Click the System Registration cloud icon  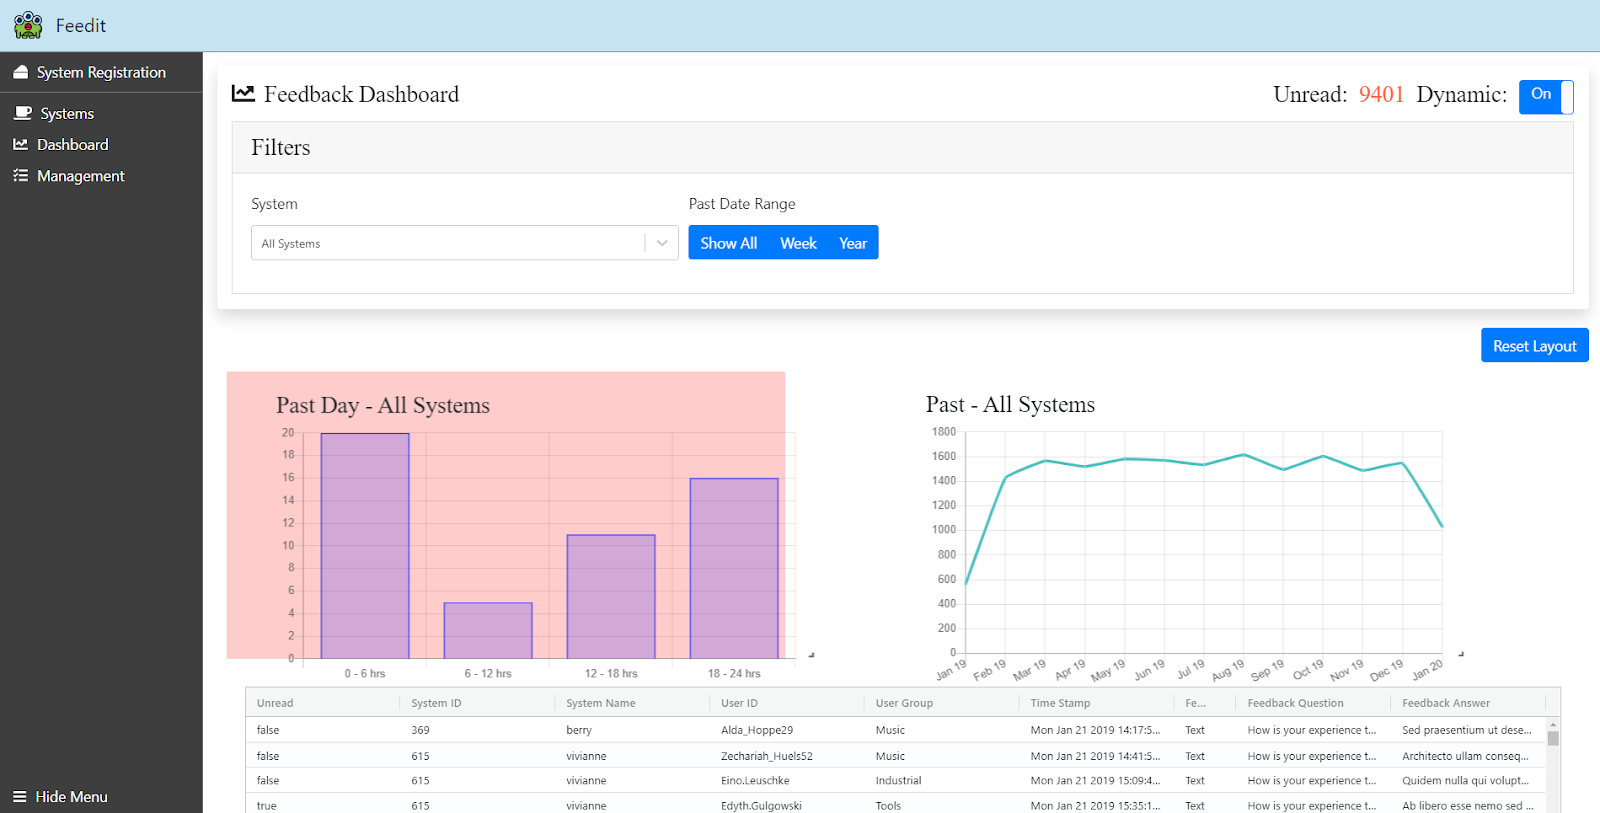(x=20, y=72)
